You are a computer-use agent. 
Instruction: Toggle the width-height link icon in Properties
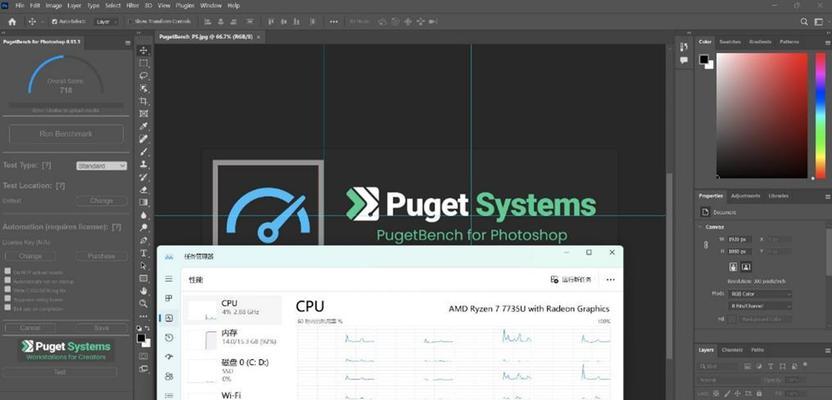(x=705, y=245)
